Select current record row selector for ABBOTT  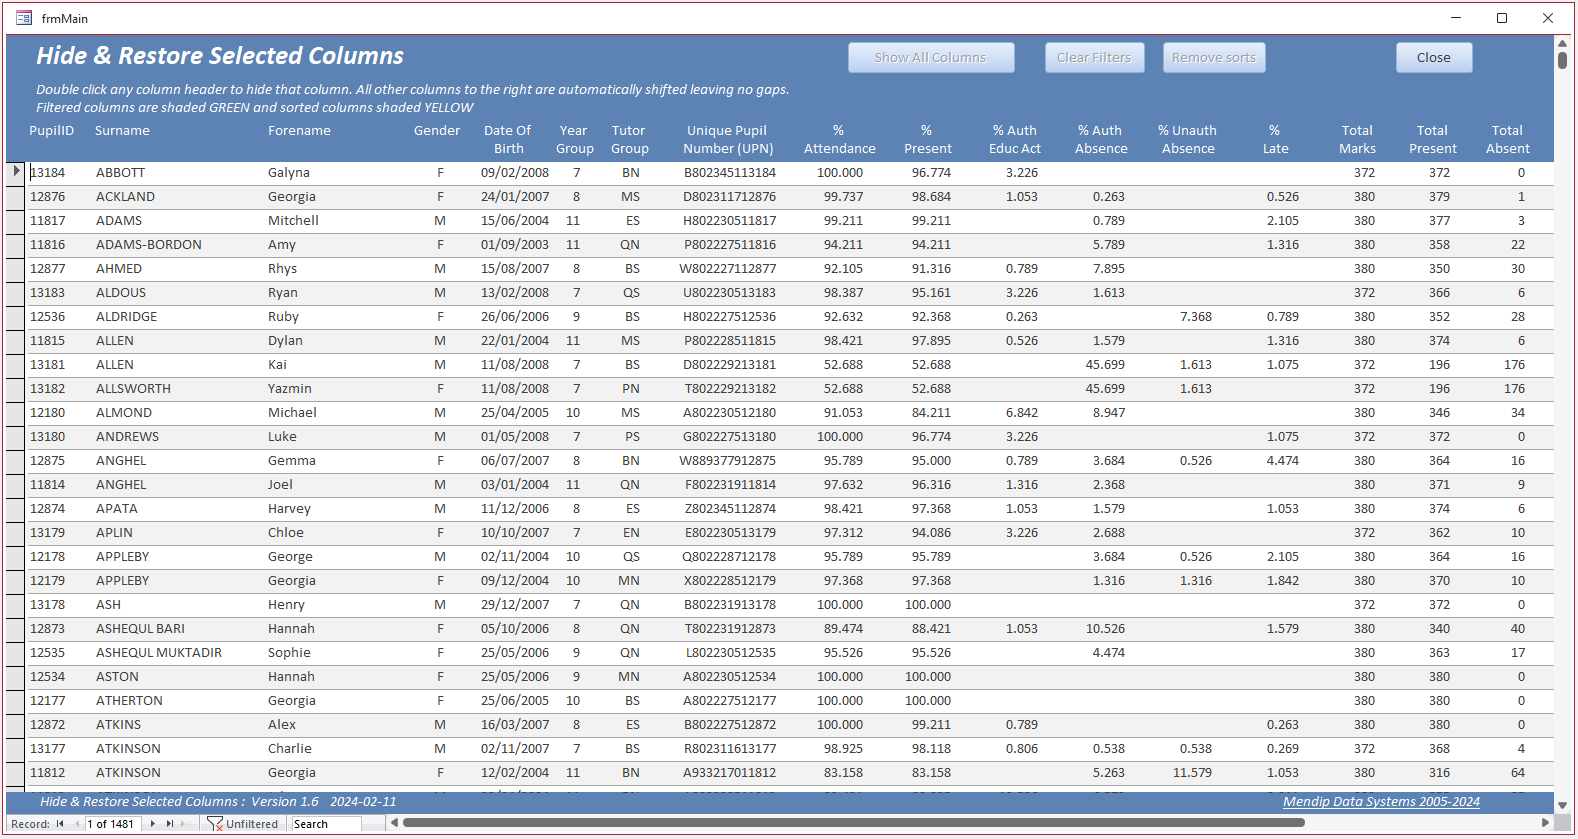(x=16, y=172)
